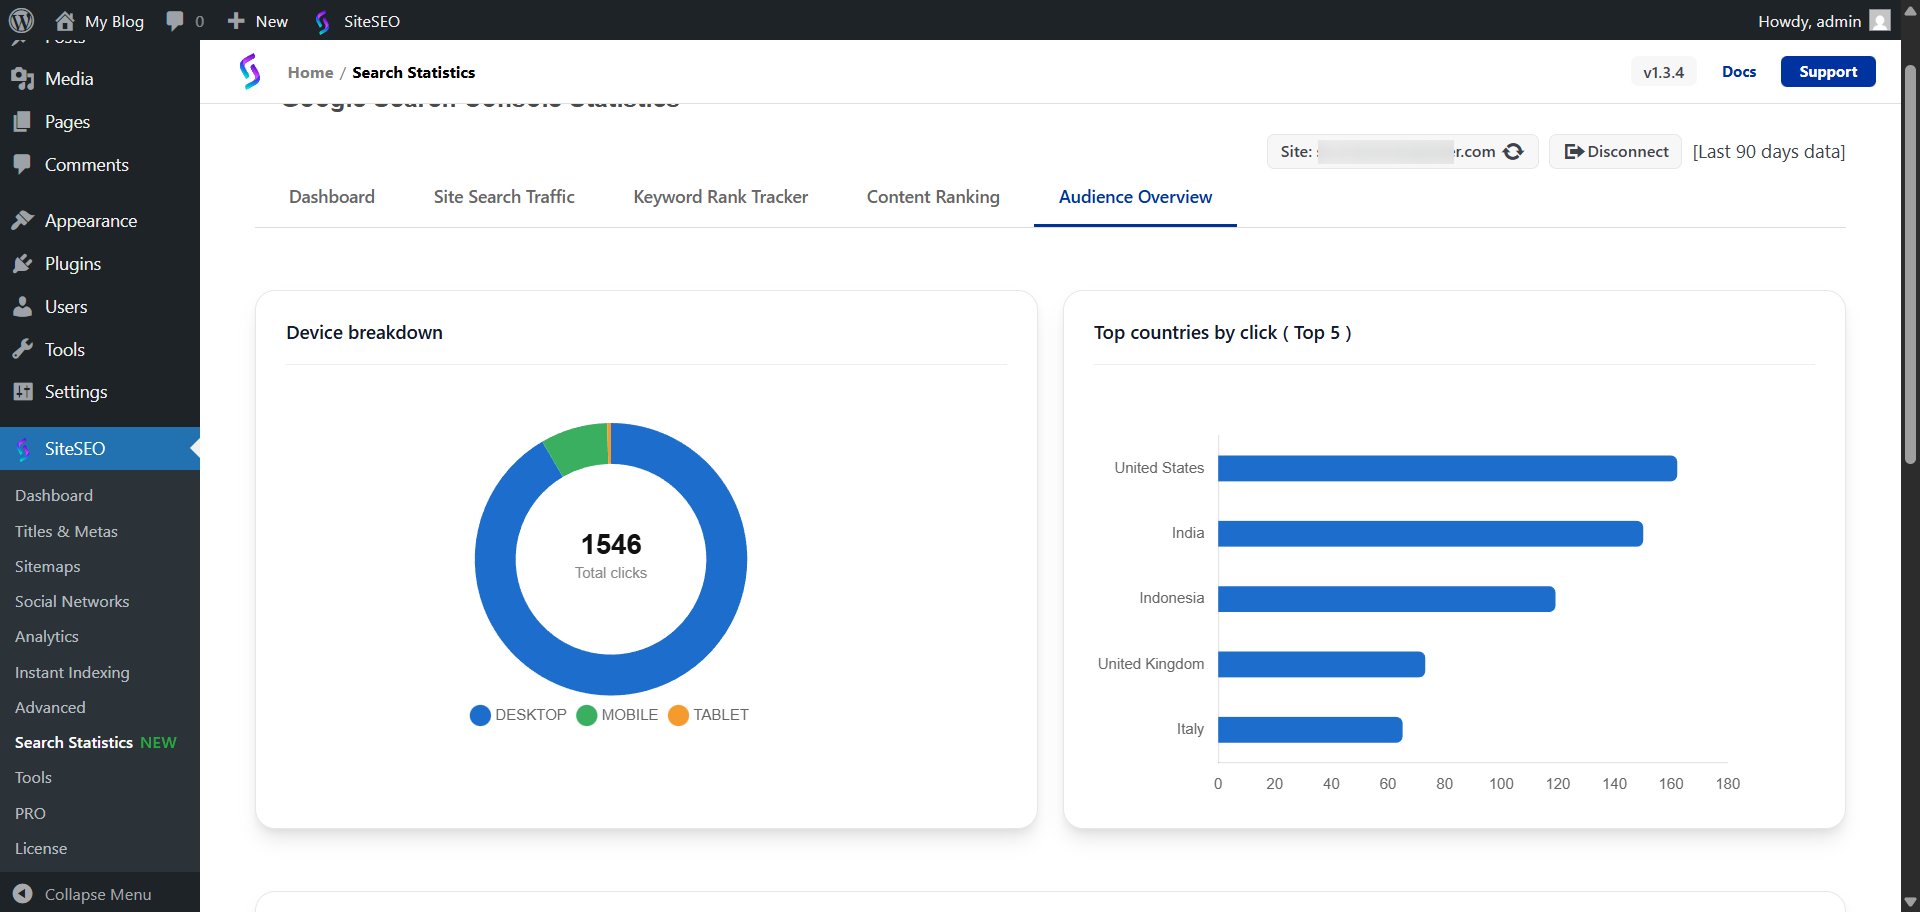Open the Docs link
Screen dimensions: 1920x912
(1739, 71)
